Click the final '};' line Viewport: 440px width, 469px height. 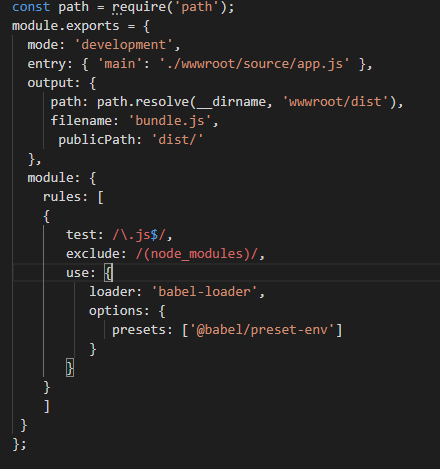19,444
